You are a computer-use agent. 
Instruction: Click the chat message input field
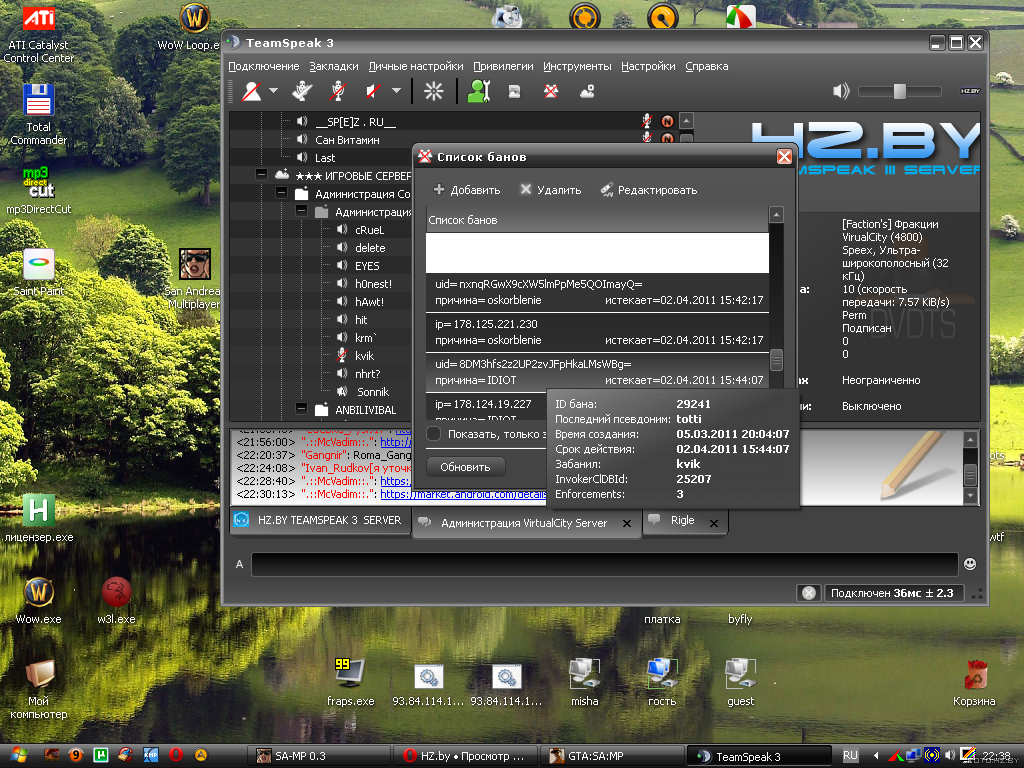click(x=603, y=564)
